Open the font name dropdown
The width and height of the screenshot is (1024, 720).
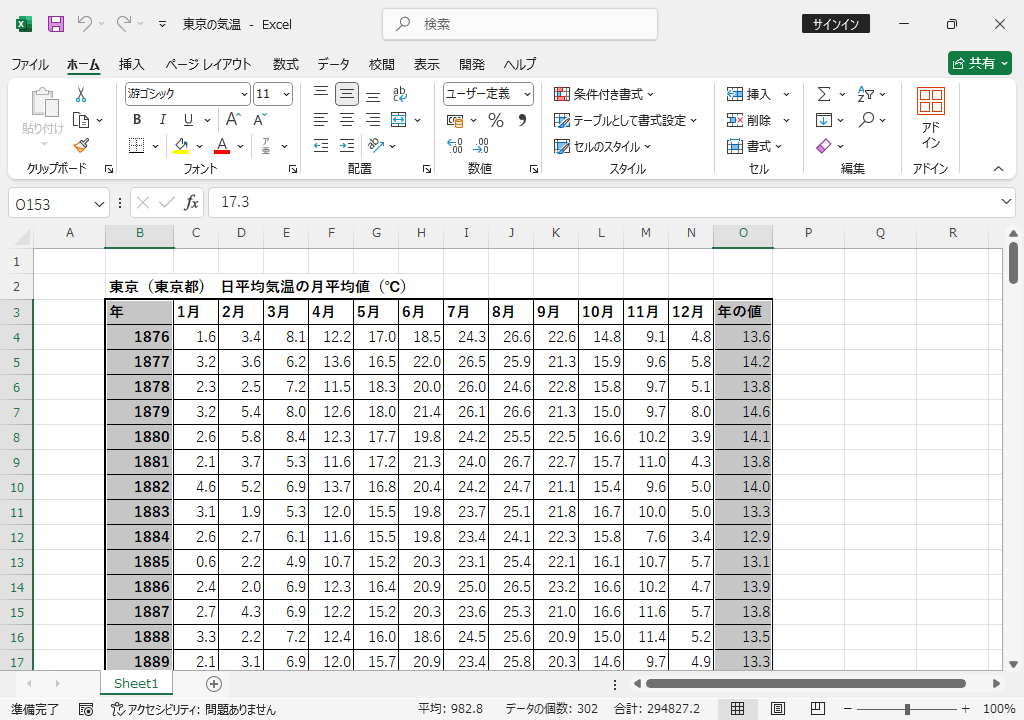[244, 94]
